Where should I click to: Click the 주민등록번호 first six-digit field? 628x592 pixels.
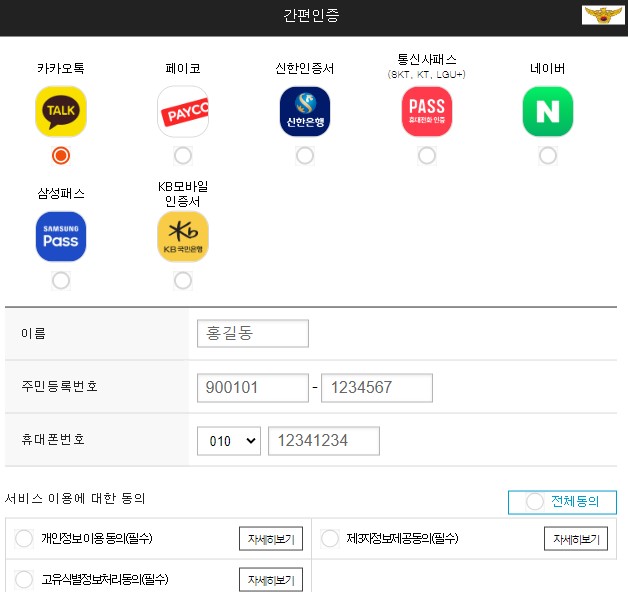pos(253,388)
